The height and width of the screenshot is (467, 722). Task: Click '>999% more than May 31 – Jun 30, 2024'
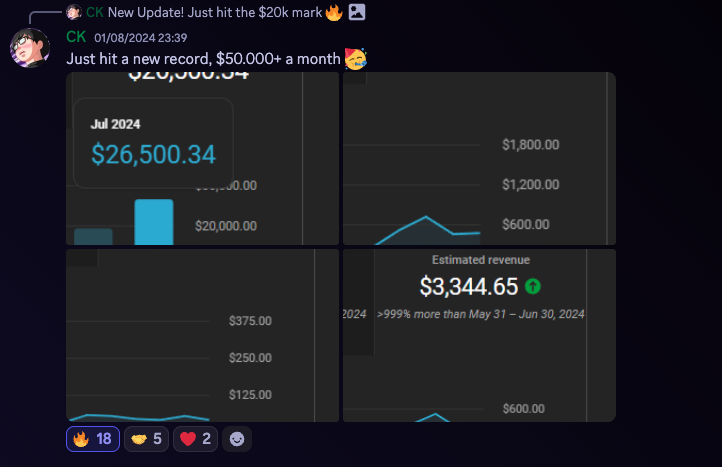click(481, 314)
